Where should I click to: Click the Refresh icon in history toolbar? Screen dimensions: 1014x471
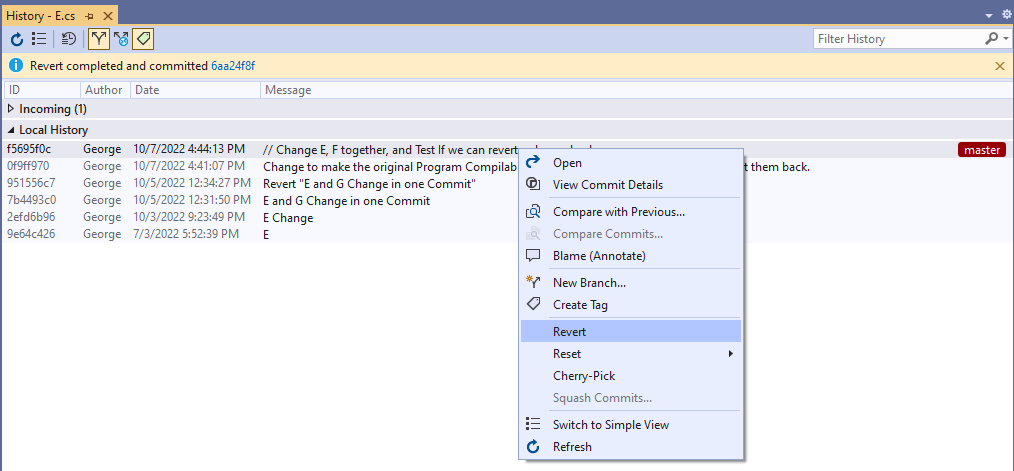point(17,39)
